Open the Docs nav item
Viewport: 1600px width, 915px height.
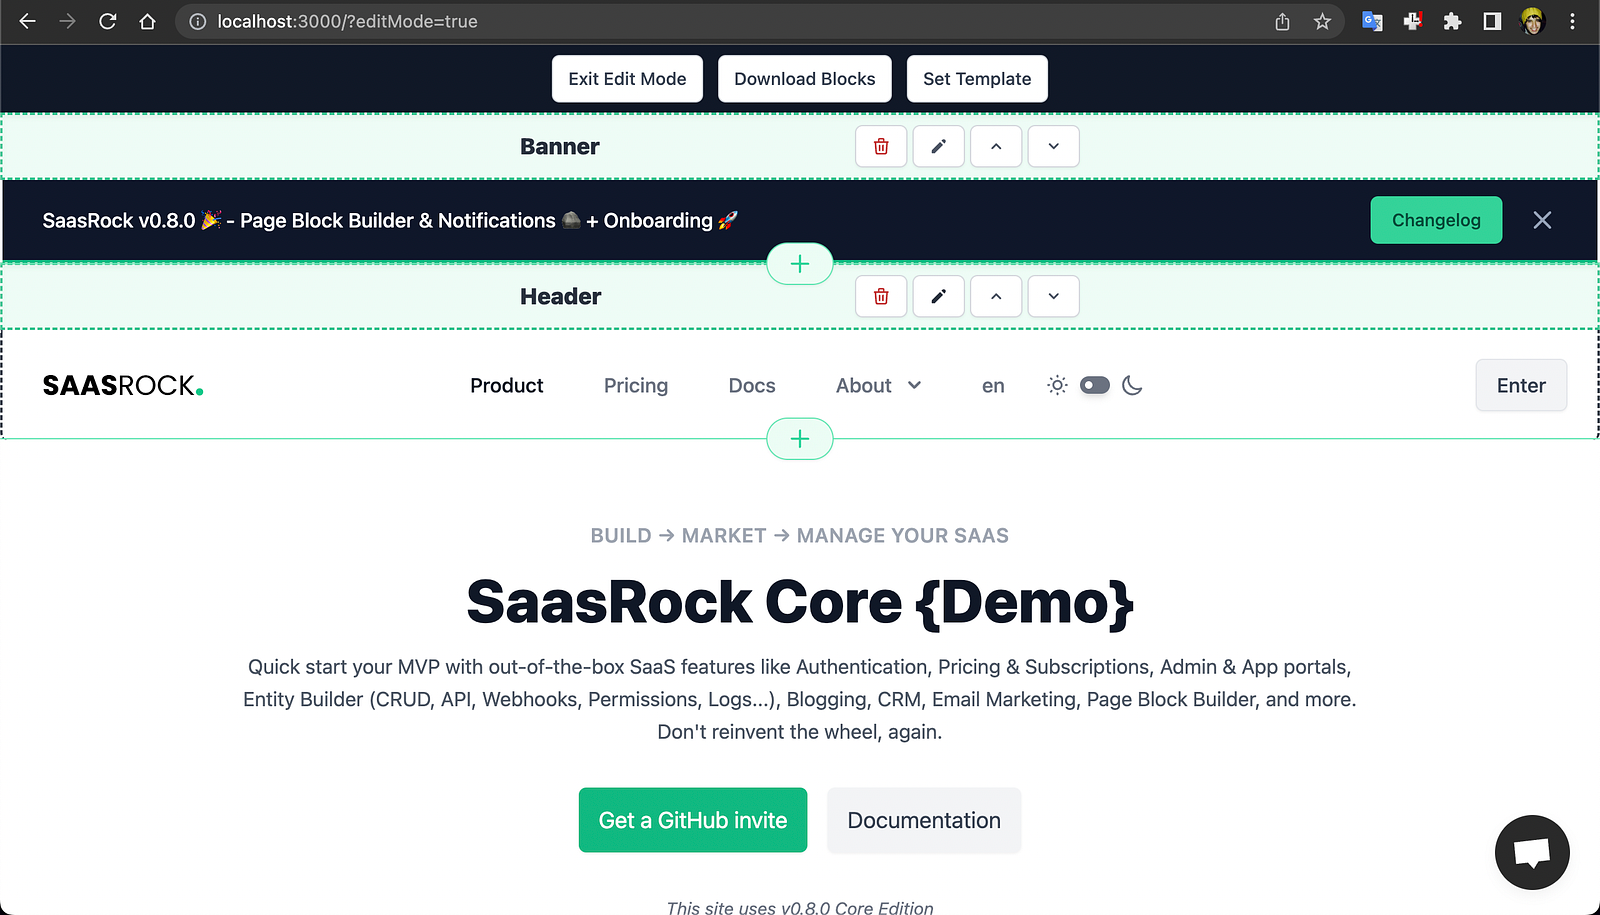click(752, 385)
